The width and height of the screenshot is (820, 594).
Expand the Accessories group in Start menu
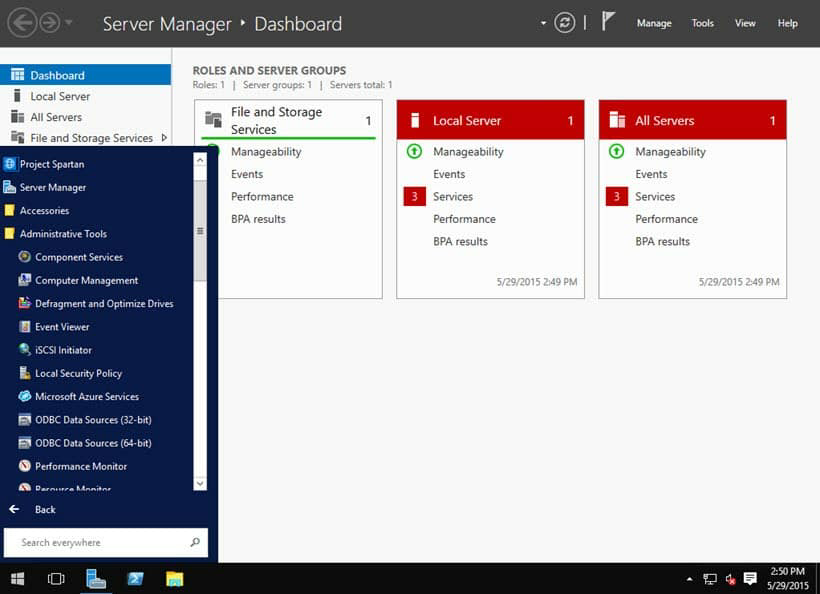[x=44, y=210]
